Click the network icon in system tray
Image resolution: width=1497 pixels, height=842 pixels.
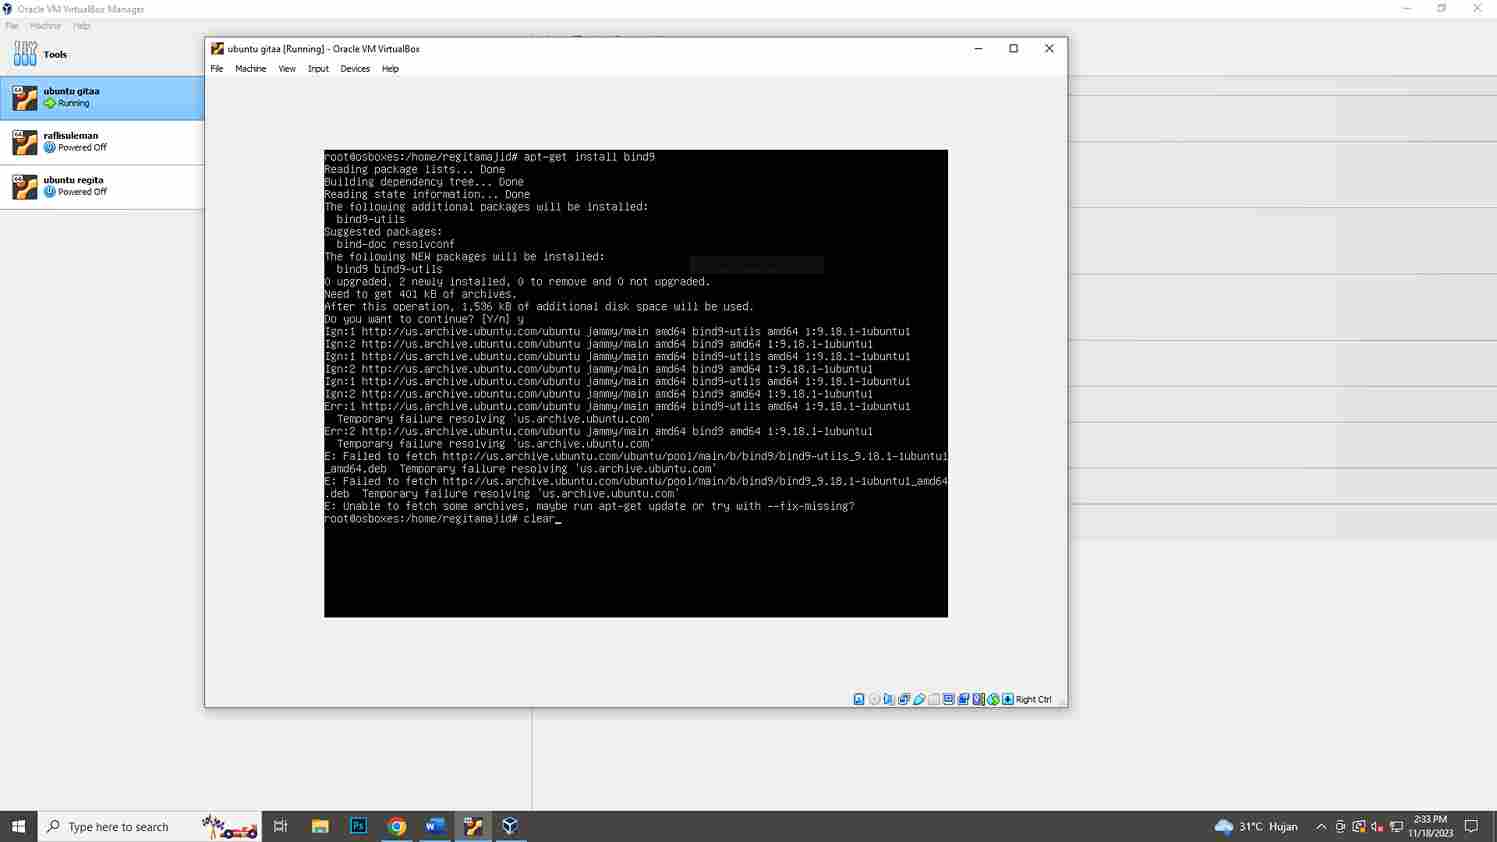tap(1396, 827)
